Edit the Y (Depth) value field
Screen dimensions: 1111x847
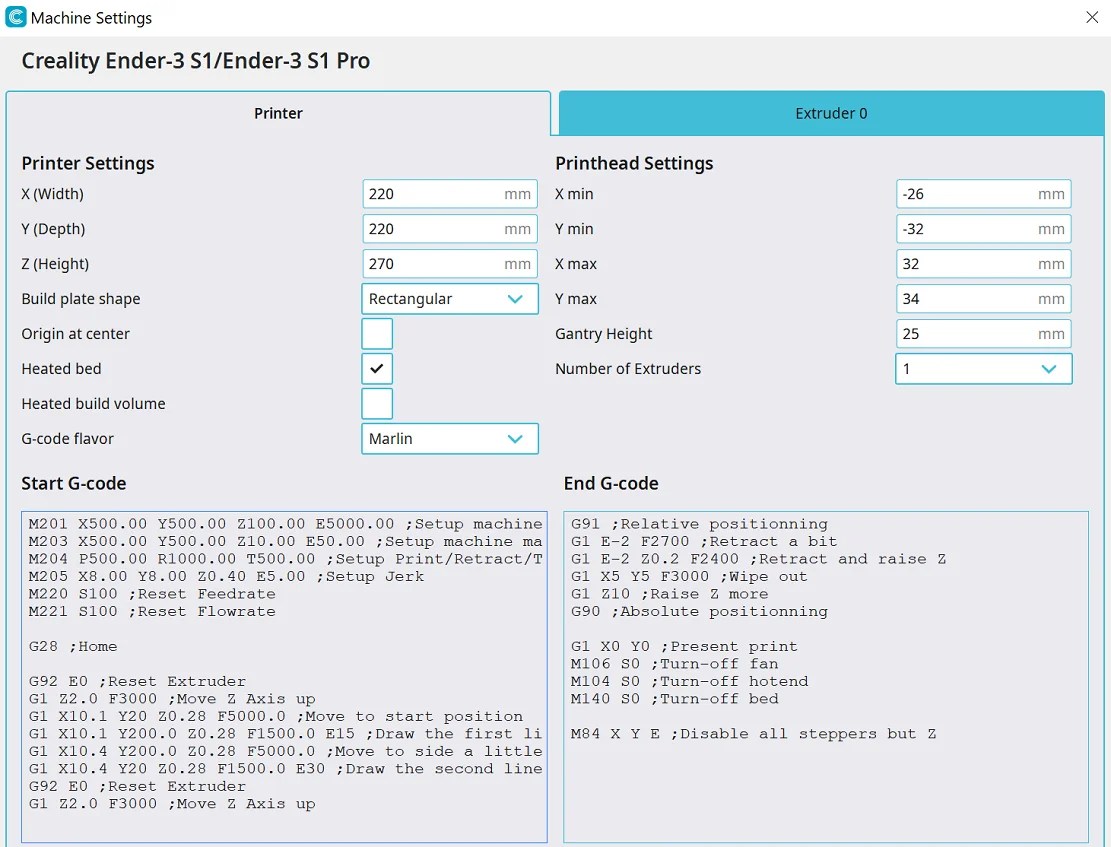(x=450, y=229)
